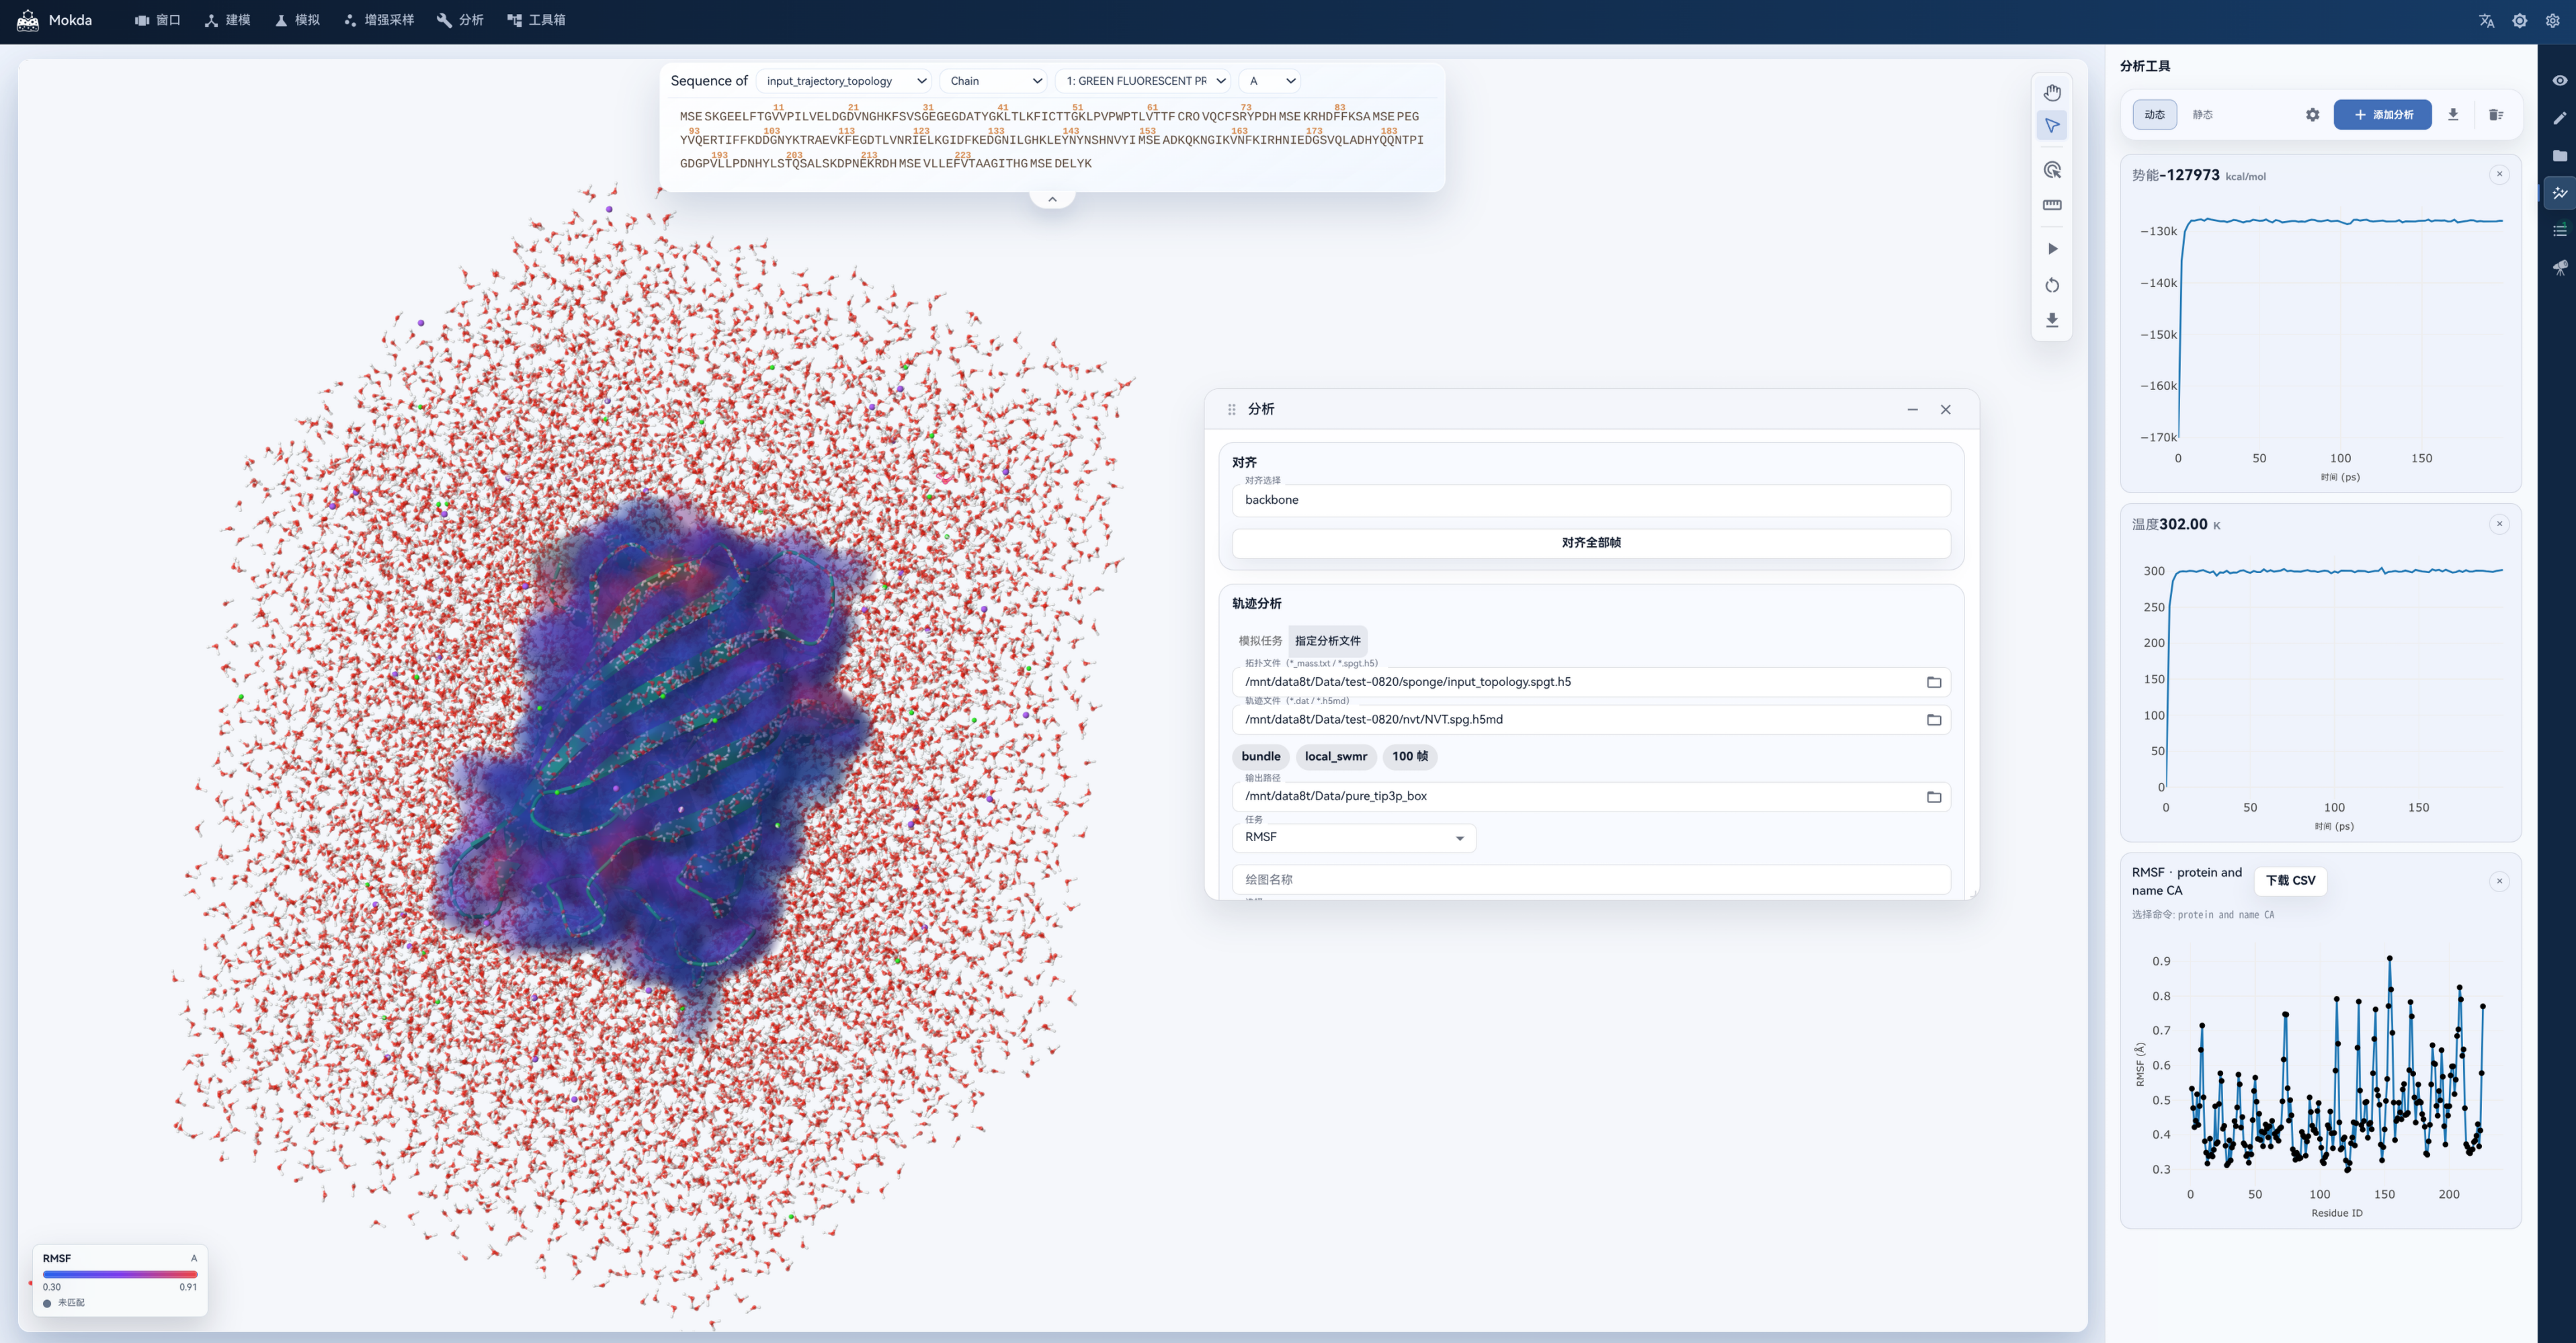2576x1343 pixels.
Task: Download all analysis results
Action: (x=2453, y=115)
